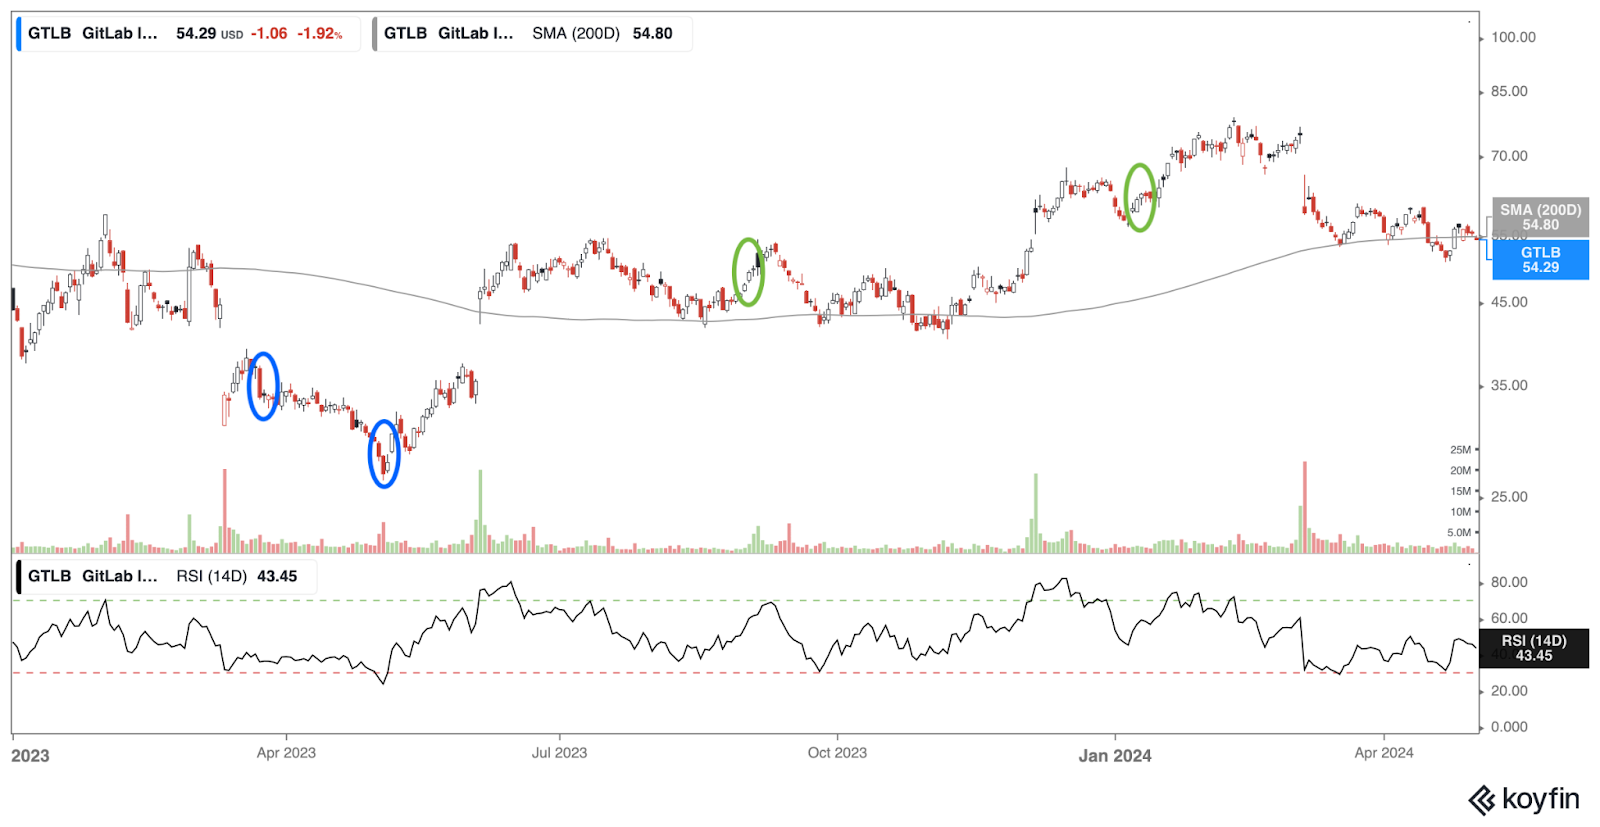
Task: Click the gray SMA (200D) 54.80 axis badge
Action: (x=1540, y=217)
